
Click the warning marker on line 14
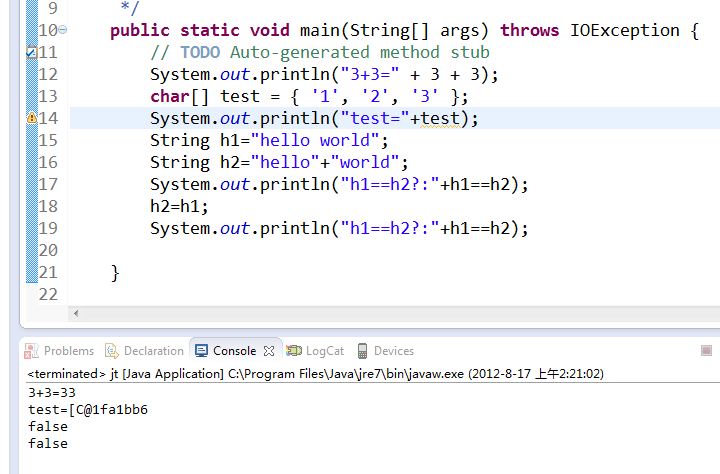(32, 118)
